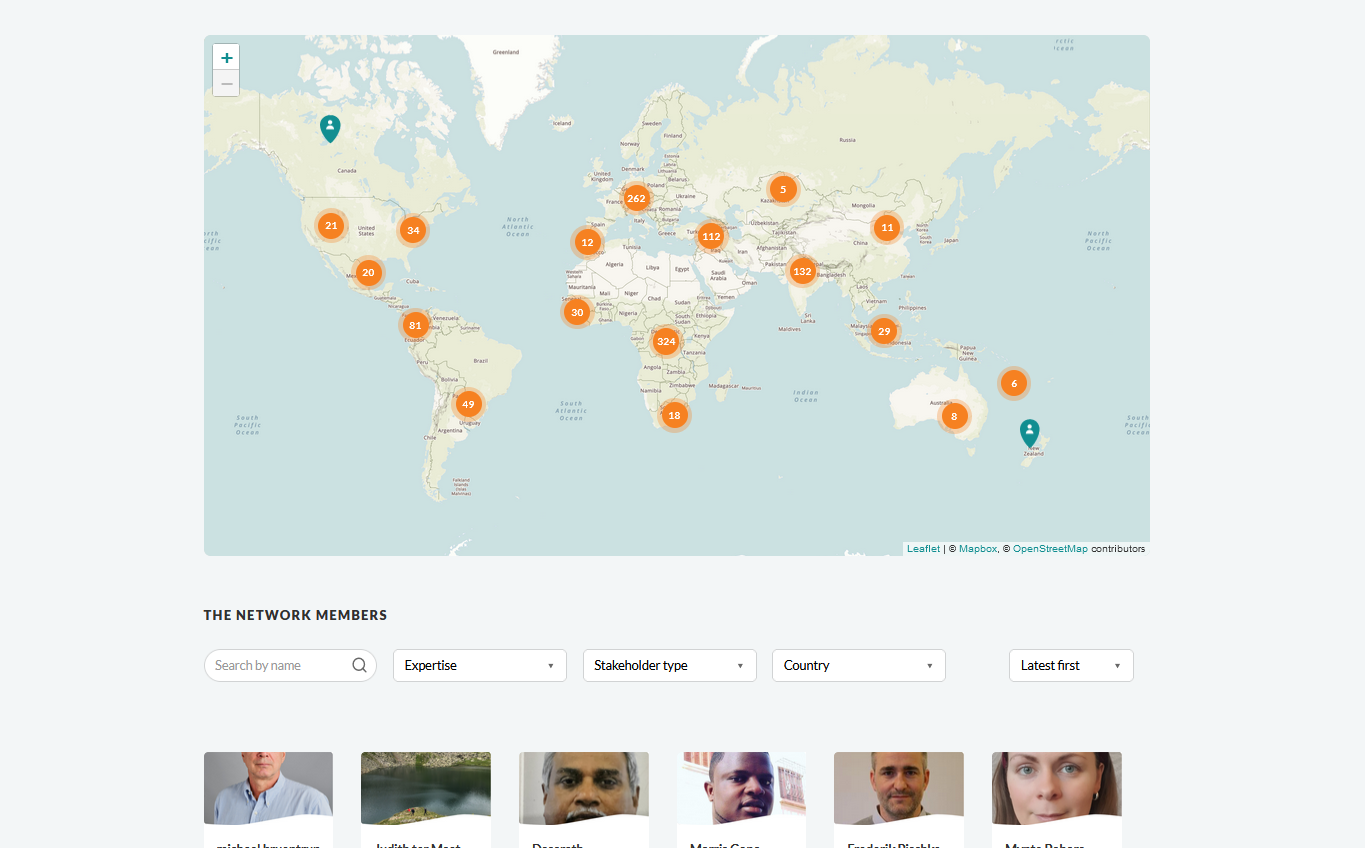This screenshot has width=1365, height=848.
Task: Click the search magnifier icon
Action: coord(359,665)
